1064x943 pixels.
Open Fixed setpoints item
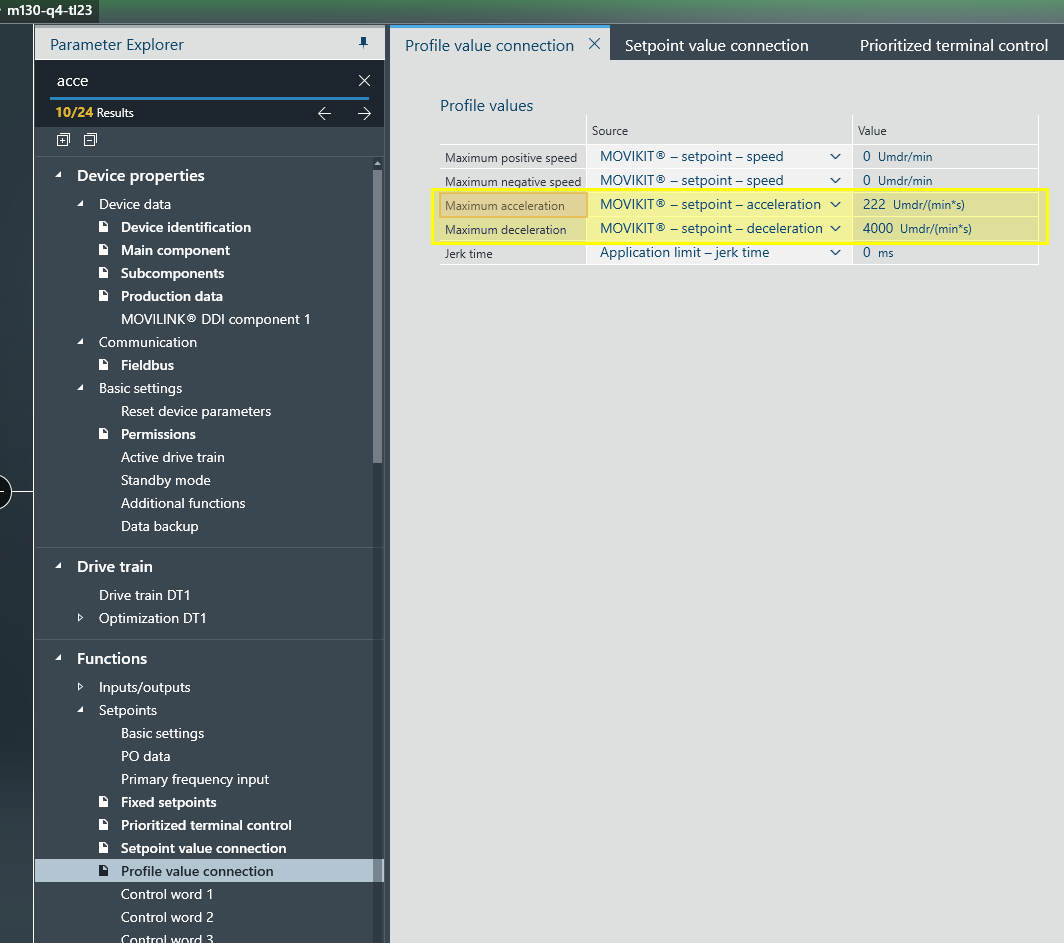click(168, 803)
